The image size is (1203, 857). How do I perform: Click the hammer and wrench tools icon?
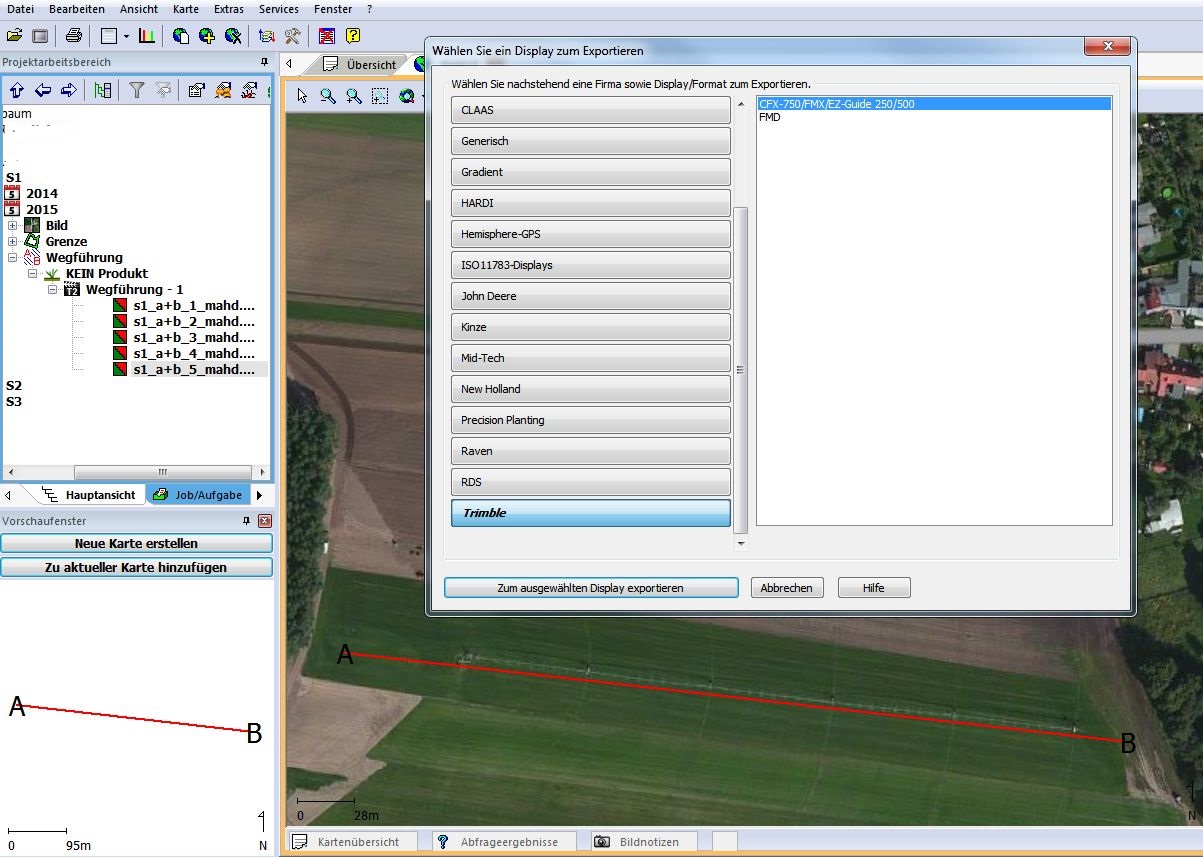point(293,36)
